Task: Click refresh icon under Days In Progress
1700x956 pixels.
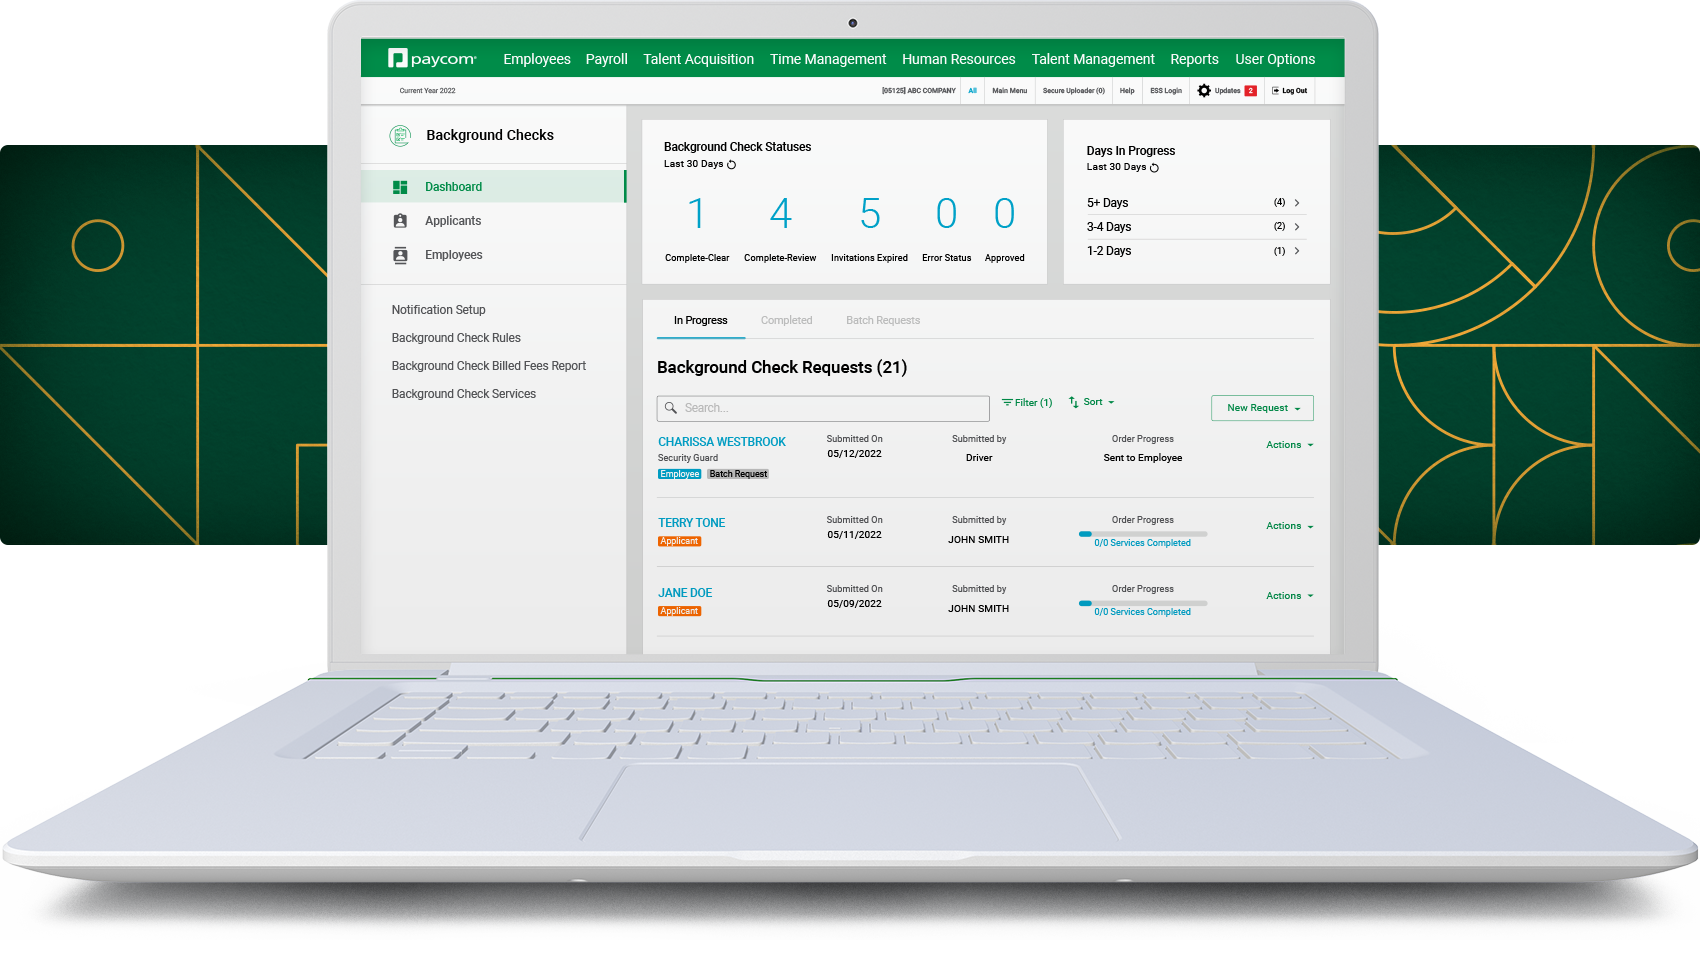Action: 1154,168
